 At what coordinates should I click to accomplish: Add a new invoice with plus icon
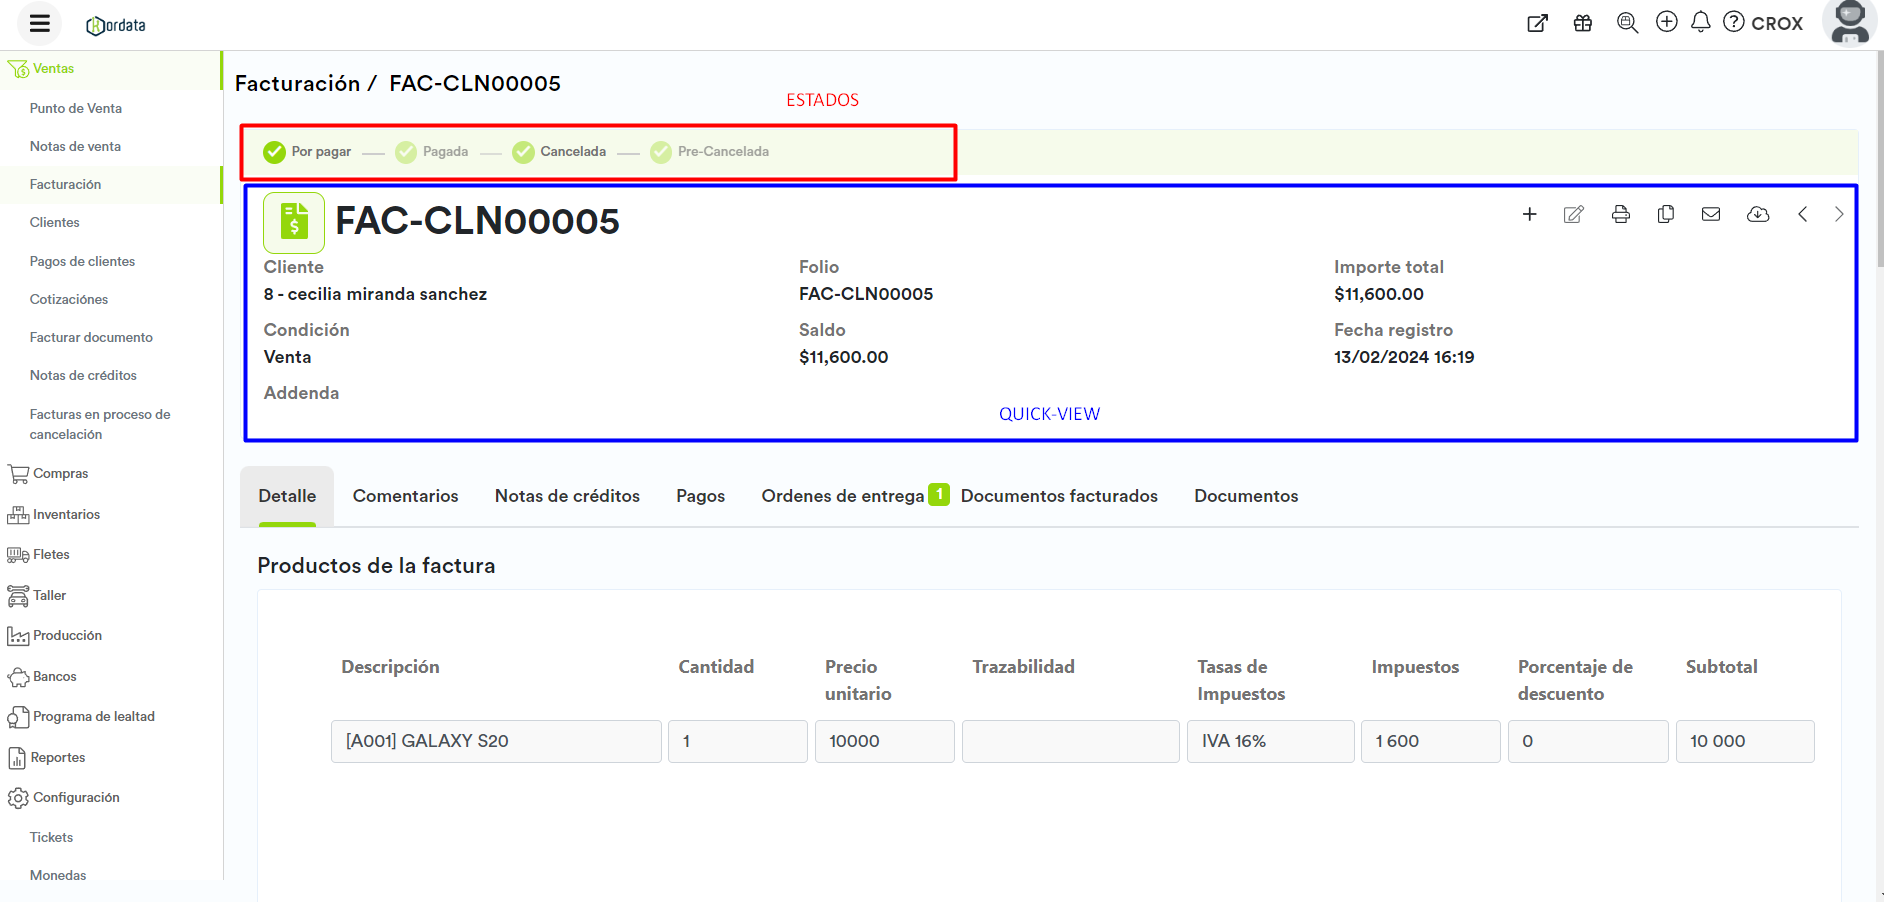point(1529,214)
